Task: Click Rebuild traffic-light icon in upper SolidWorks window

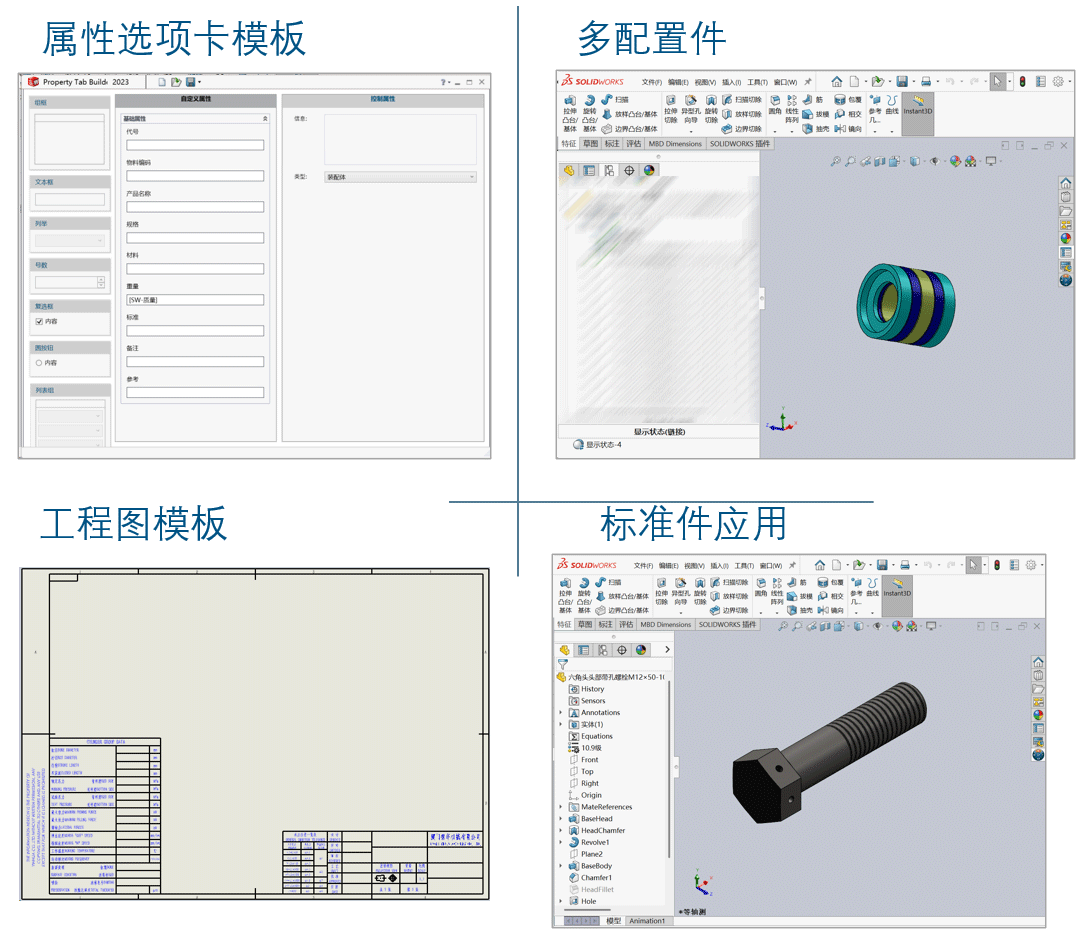Action: click(x=1022, y=82)
